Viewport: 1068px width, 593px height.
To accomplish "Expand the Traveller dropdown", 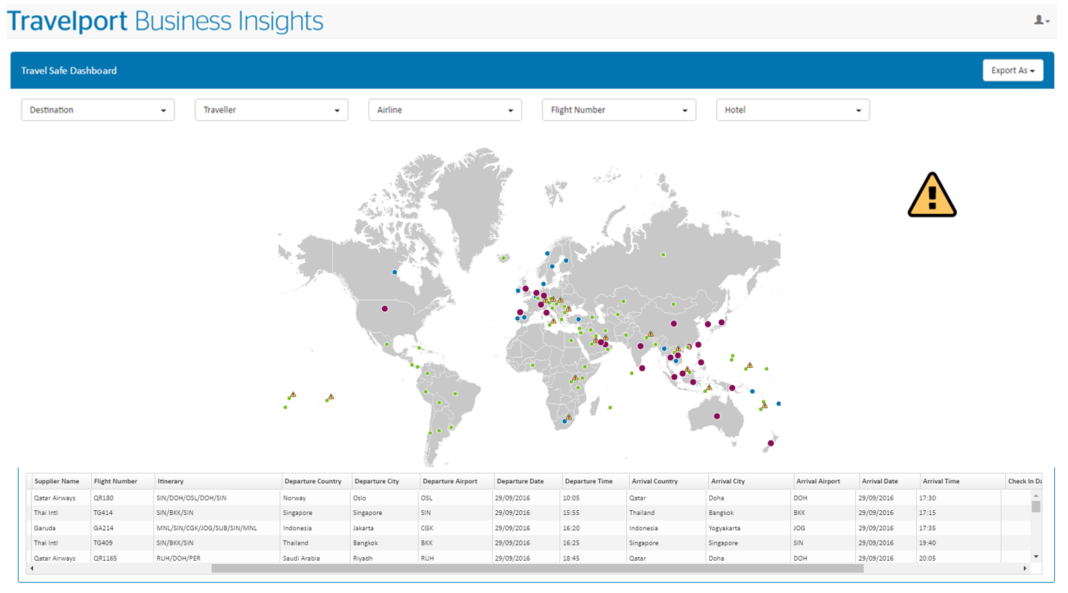I will tap(271, 110).
